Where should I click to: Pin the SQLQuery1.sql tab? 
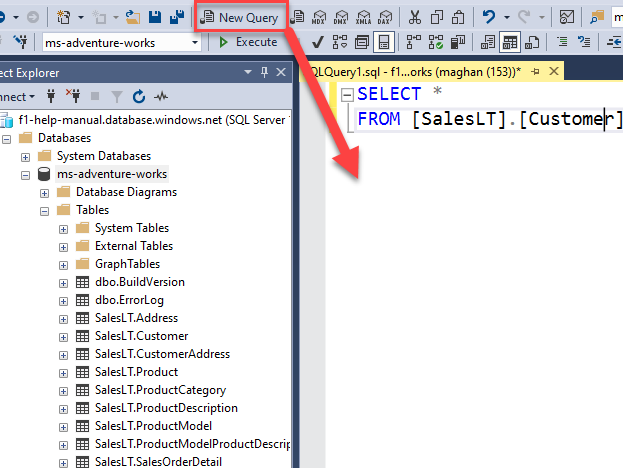[x=536, y=72]
